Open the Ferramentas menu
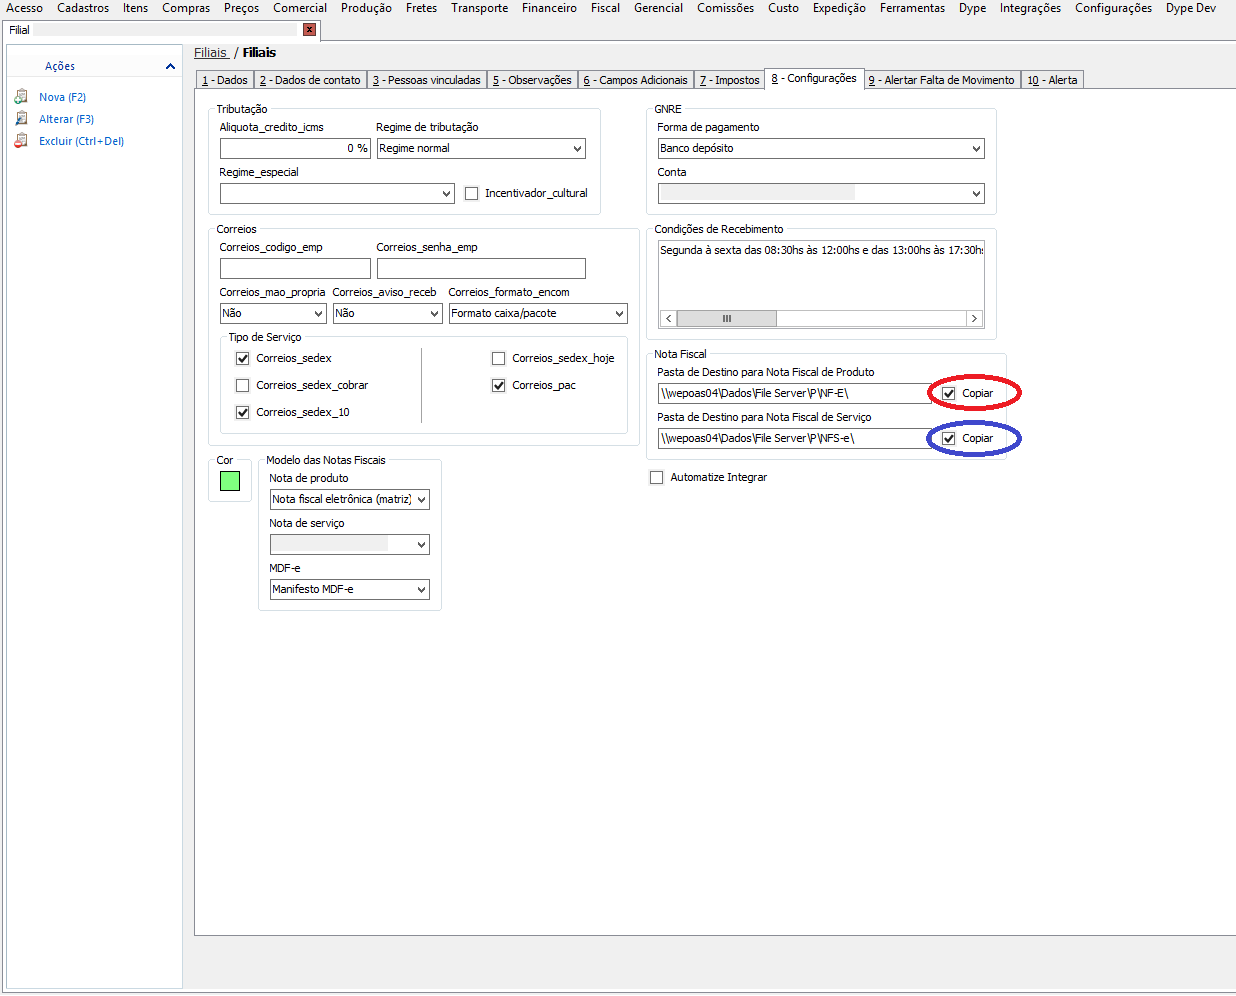The image size is (1236, 996). [912, 8]
